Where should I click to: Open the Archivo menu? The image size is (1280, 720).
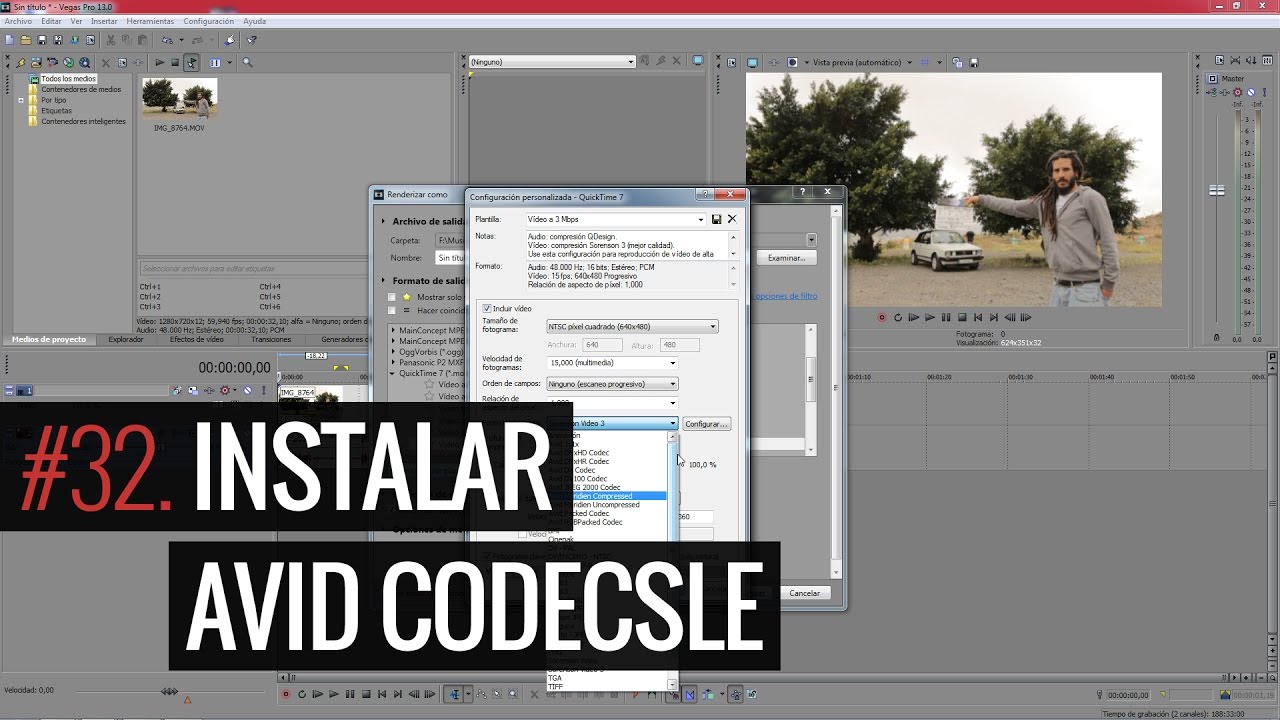18,21
